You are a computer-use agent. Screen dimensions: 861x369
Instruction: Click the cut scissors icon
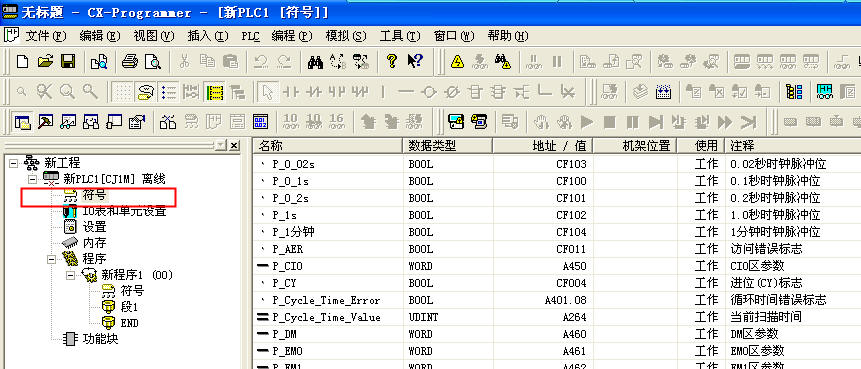coord(183,61)
